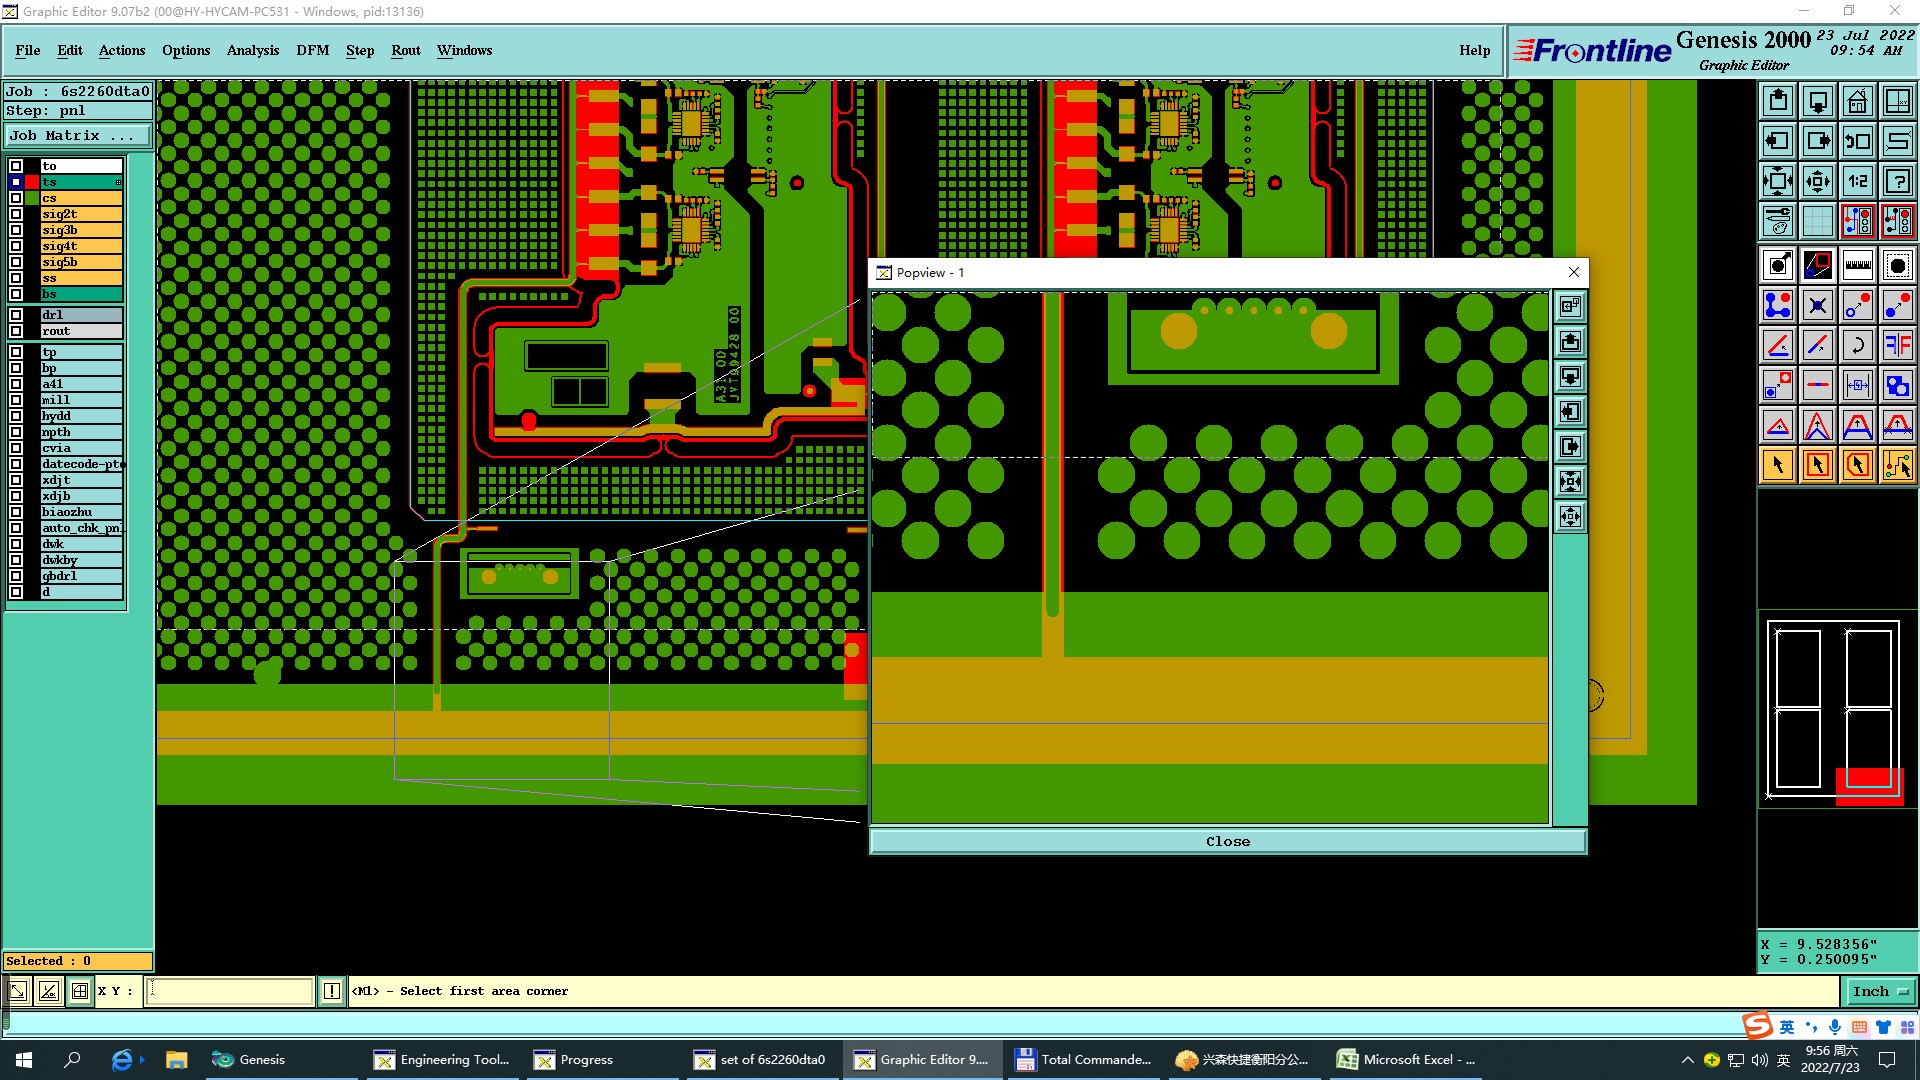Click the rotate feature tool icon
The height and width of the screenshot is (1080, 1920).
(x=1857, y=345)
